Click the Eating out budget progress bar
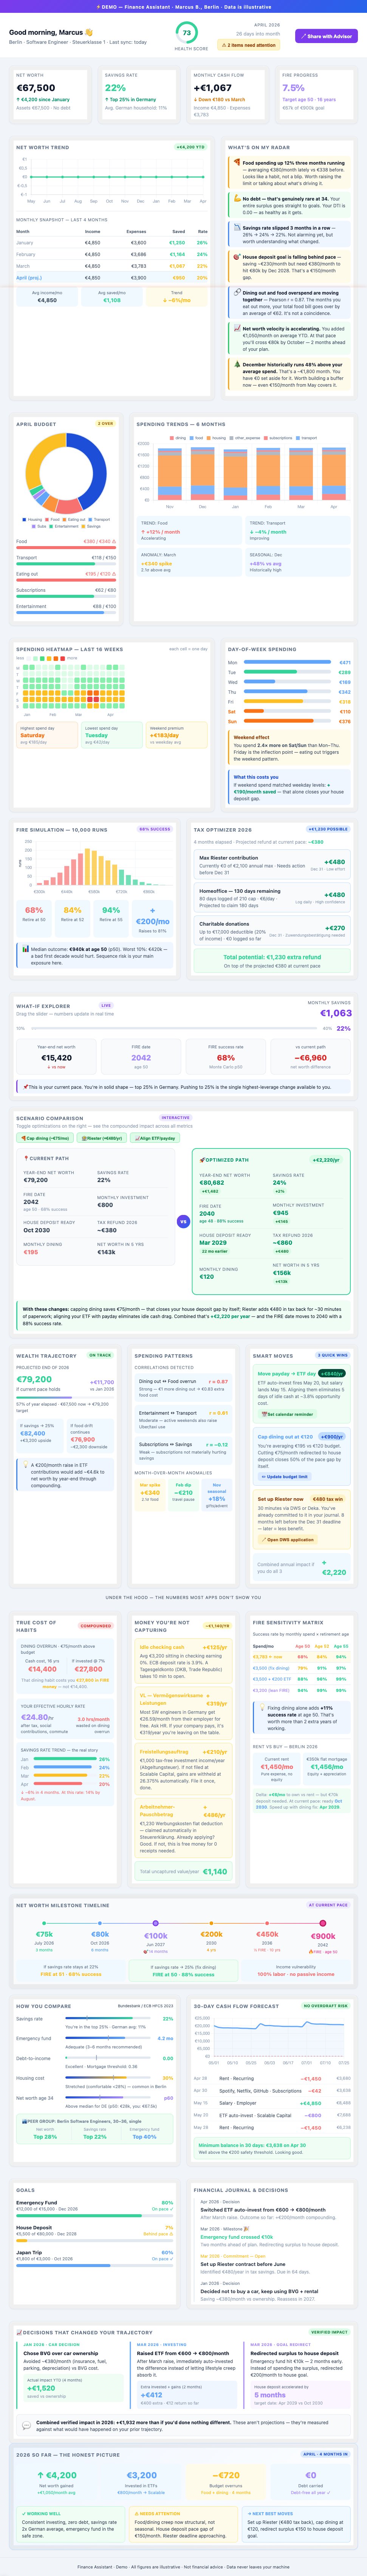This screenshot has width=367, height=2576. pos(66,580)
